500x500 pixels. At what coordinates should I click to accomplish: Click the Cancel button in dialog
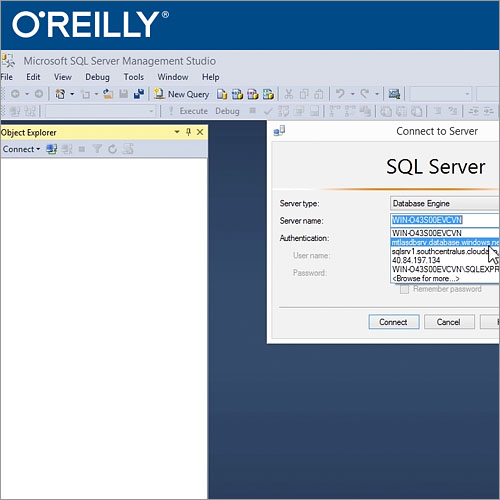point(449,322)
